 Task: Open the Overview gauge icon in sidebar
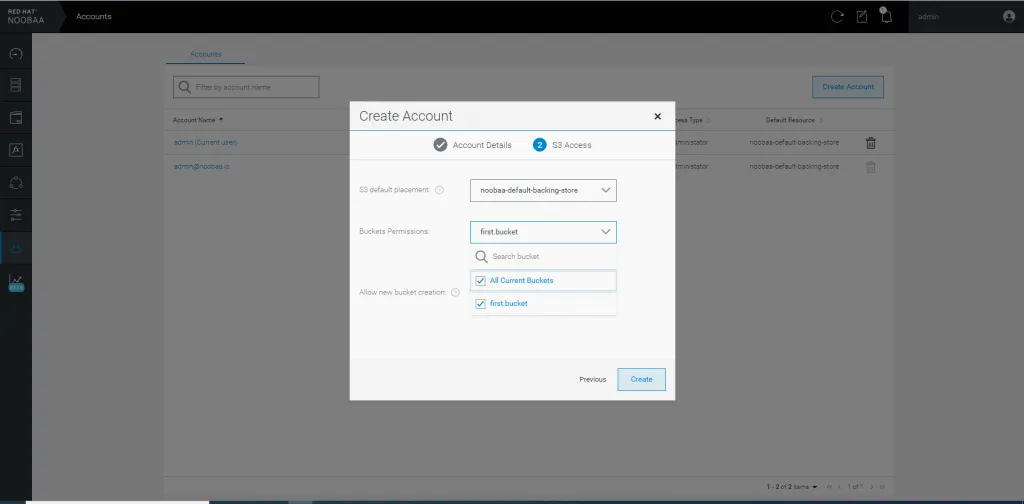pos(16,54)
